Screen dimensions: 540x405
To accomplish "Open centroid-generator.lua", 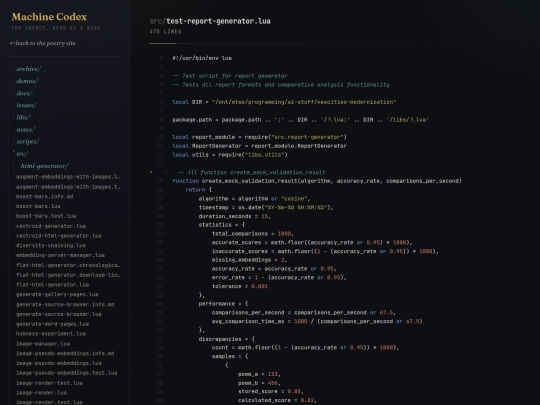I will (x=51, y=226).
